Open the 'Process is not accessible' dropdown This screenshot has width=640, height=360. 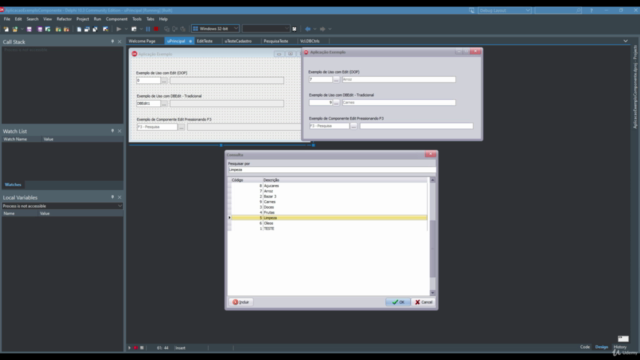(120, 206)
